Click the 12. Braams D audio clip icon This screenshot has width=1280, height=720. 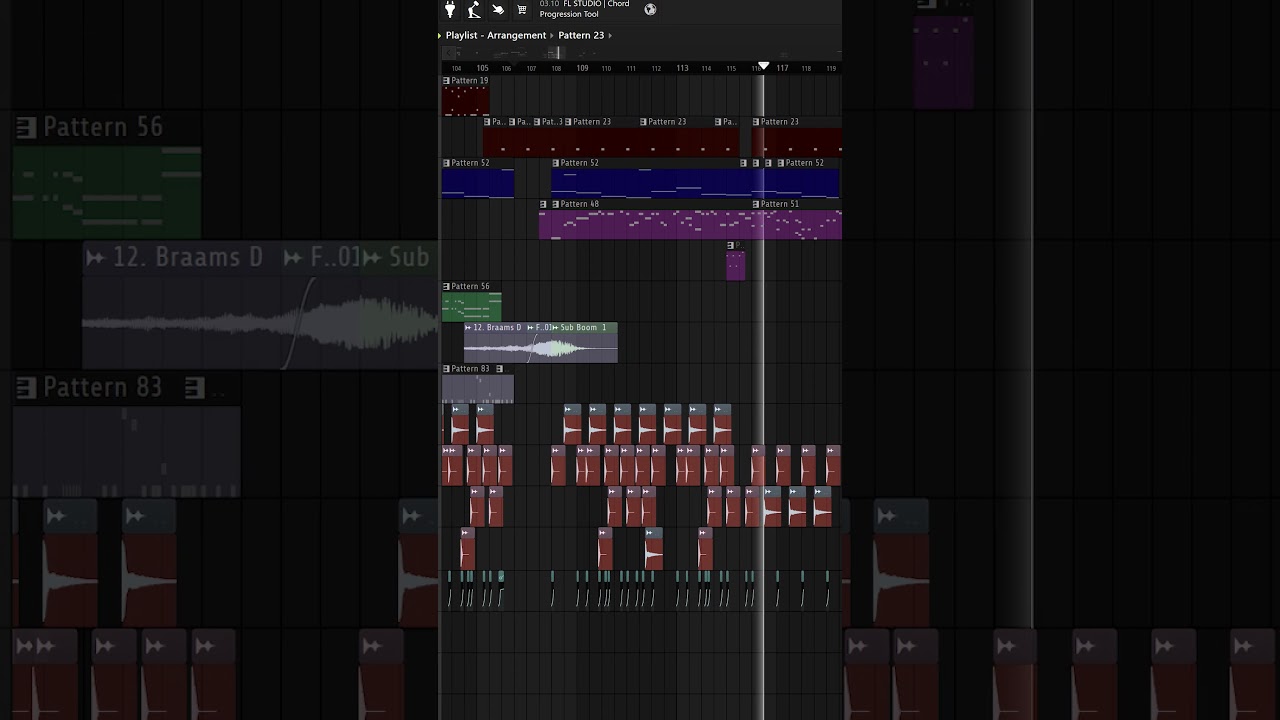468,328
